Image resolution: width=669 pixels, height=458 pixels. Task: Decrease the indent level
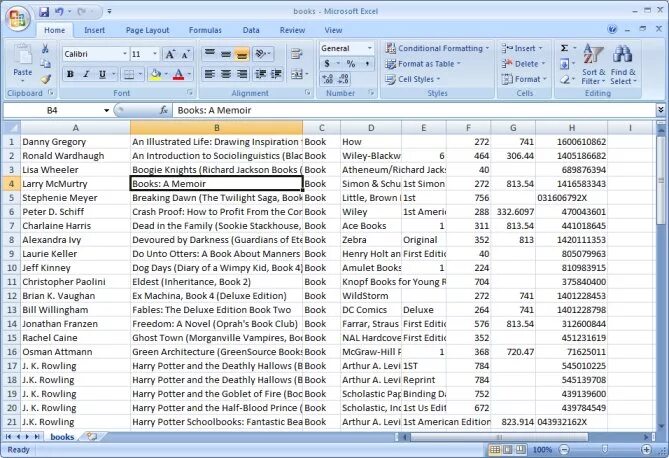pyautogui.click(x=260, y=74)
